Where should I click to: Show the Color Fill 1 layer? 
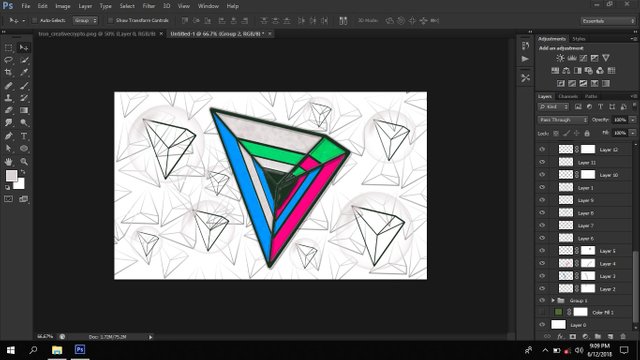tap(542, 312)
